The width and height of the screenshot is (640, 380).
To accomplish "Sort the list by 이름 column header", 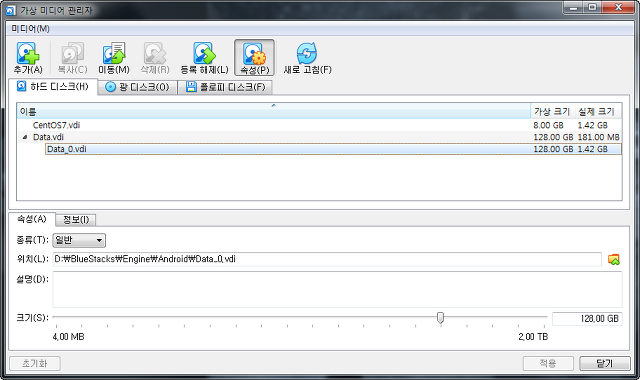I will point(273,111).
